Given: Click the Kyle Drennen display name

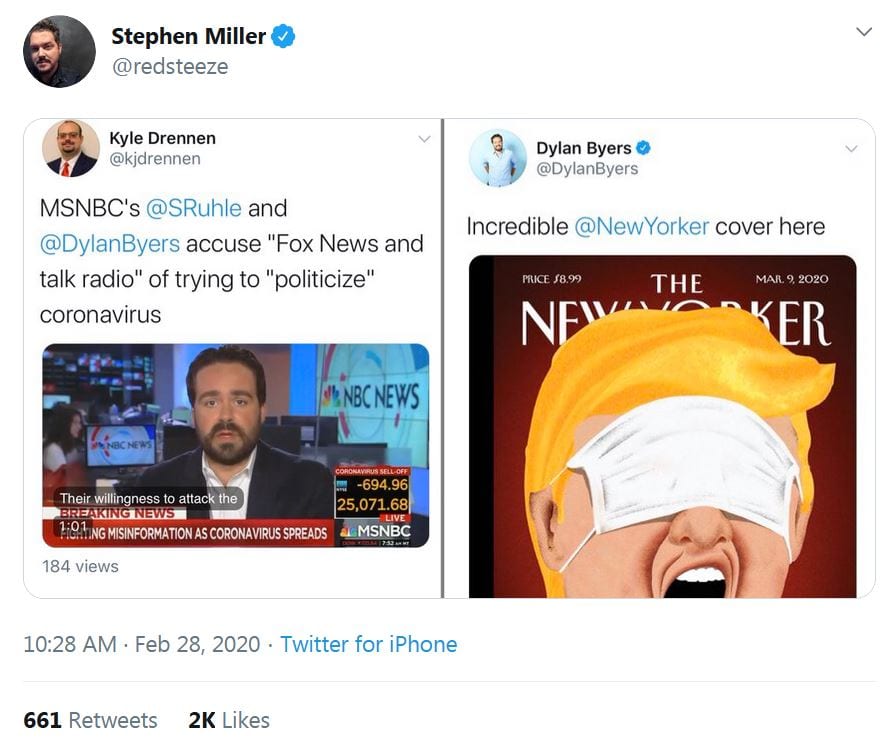Looking at the screenshot, I should (x=162, y=138).
